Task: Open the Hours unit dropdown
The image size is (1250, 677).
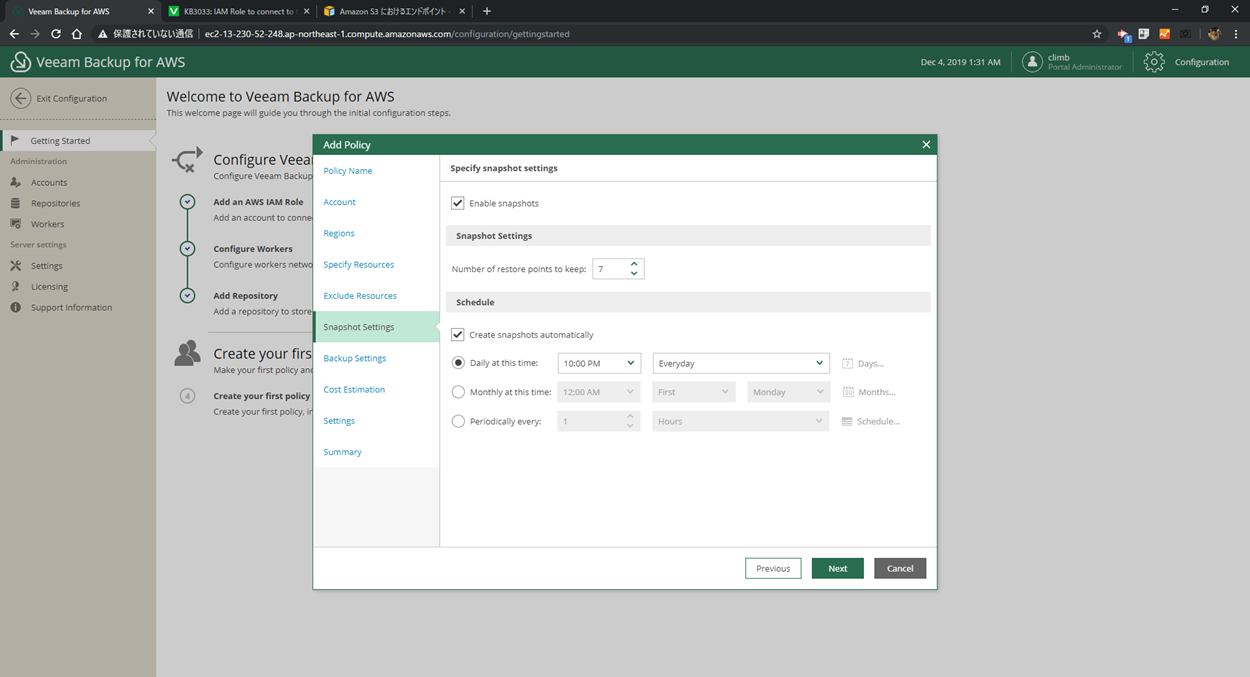Action: click(x=741, y=421)
